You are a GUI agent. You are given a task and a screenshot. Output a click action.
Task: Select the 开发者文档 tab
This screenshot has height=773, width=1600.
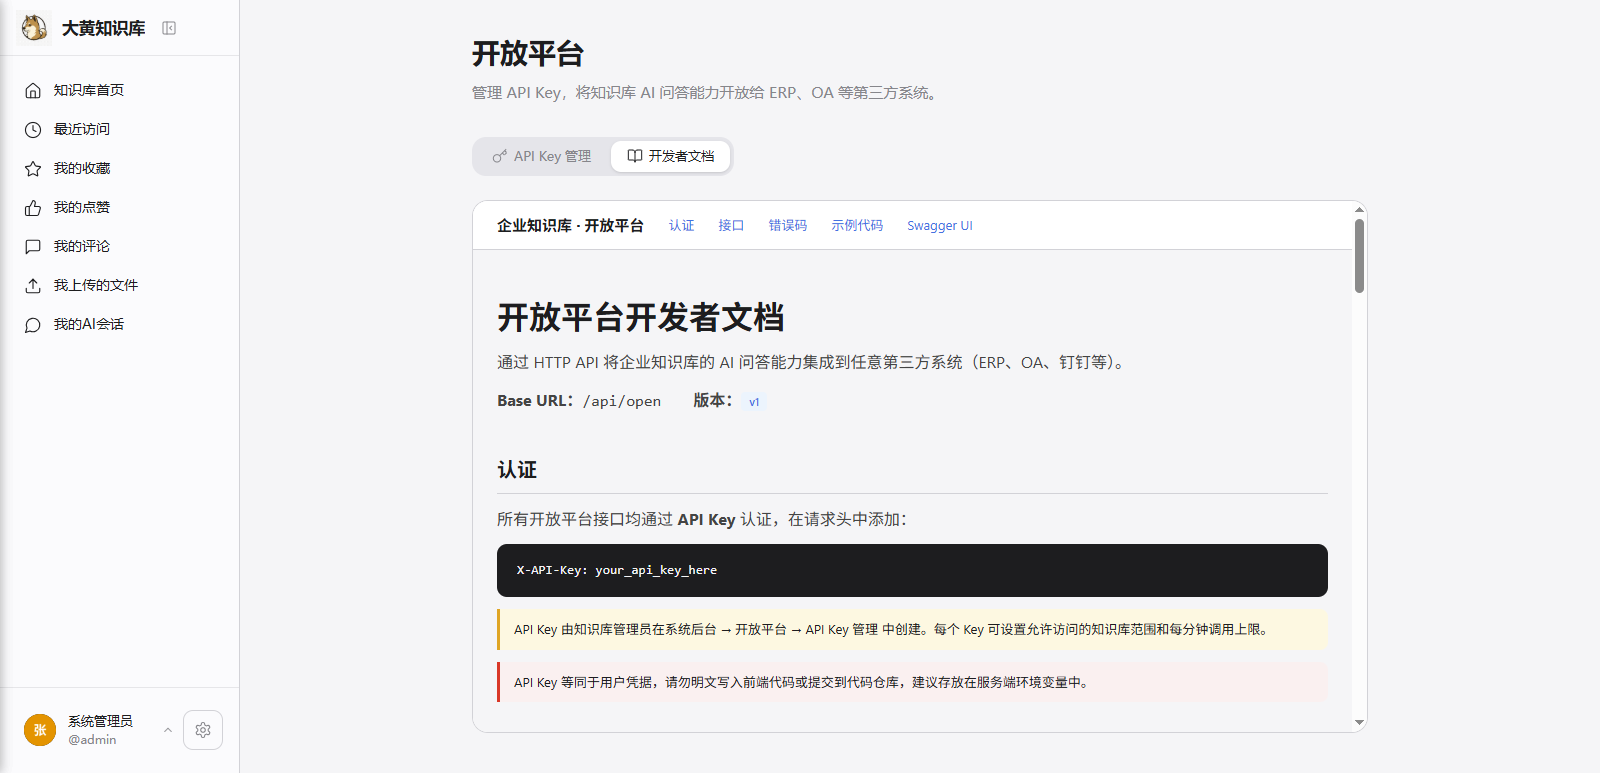(671, 156)
